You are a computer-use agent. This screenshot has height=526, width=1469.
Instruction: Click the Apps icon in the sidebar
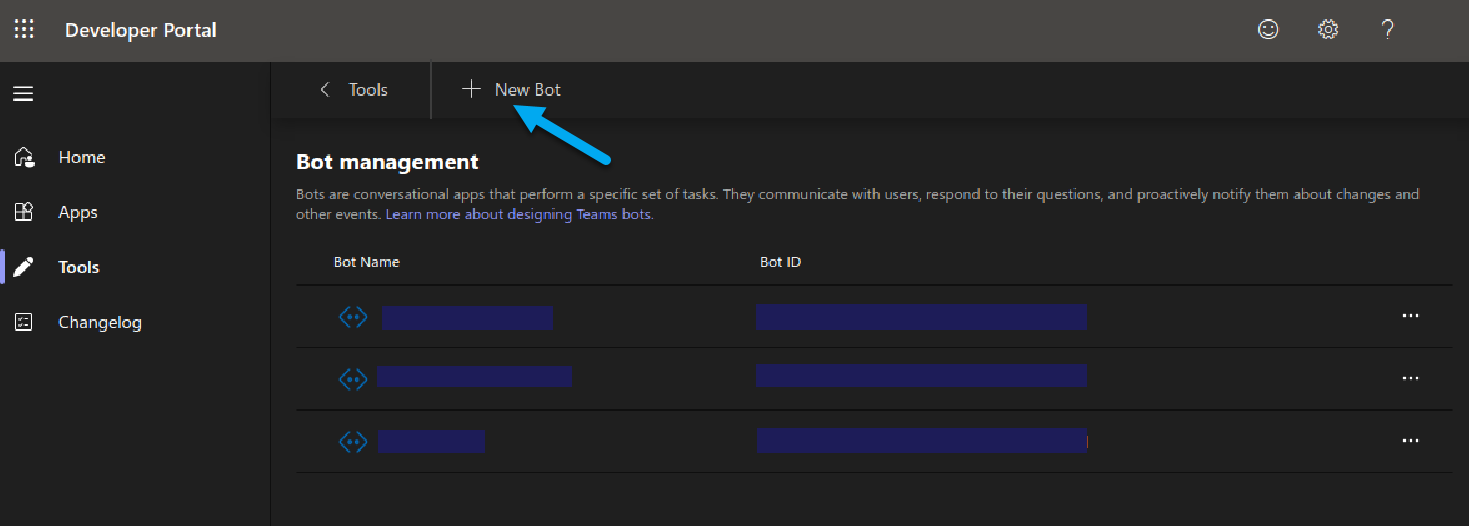[24, 212]
